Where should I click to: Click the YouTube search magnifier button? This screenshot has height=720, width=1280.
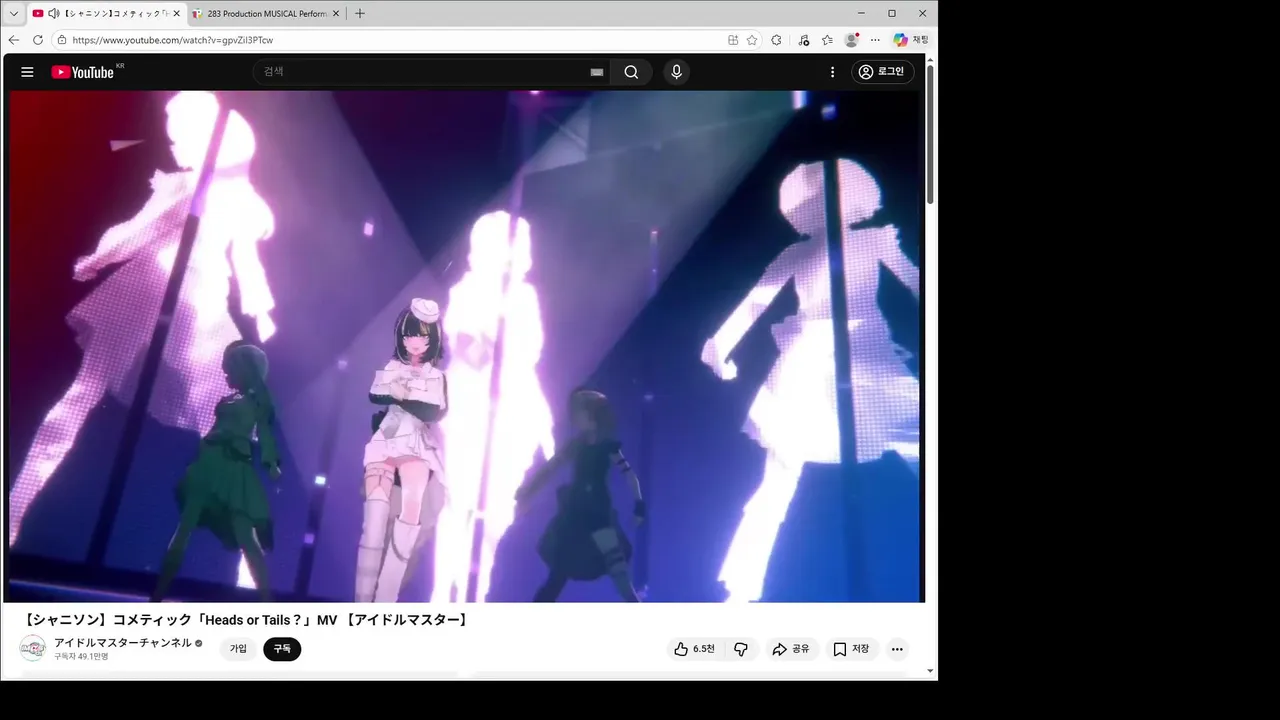point(631,72)
